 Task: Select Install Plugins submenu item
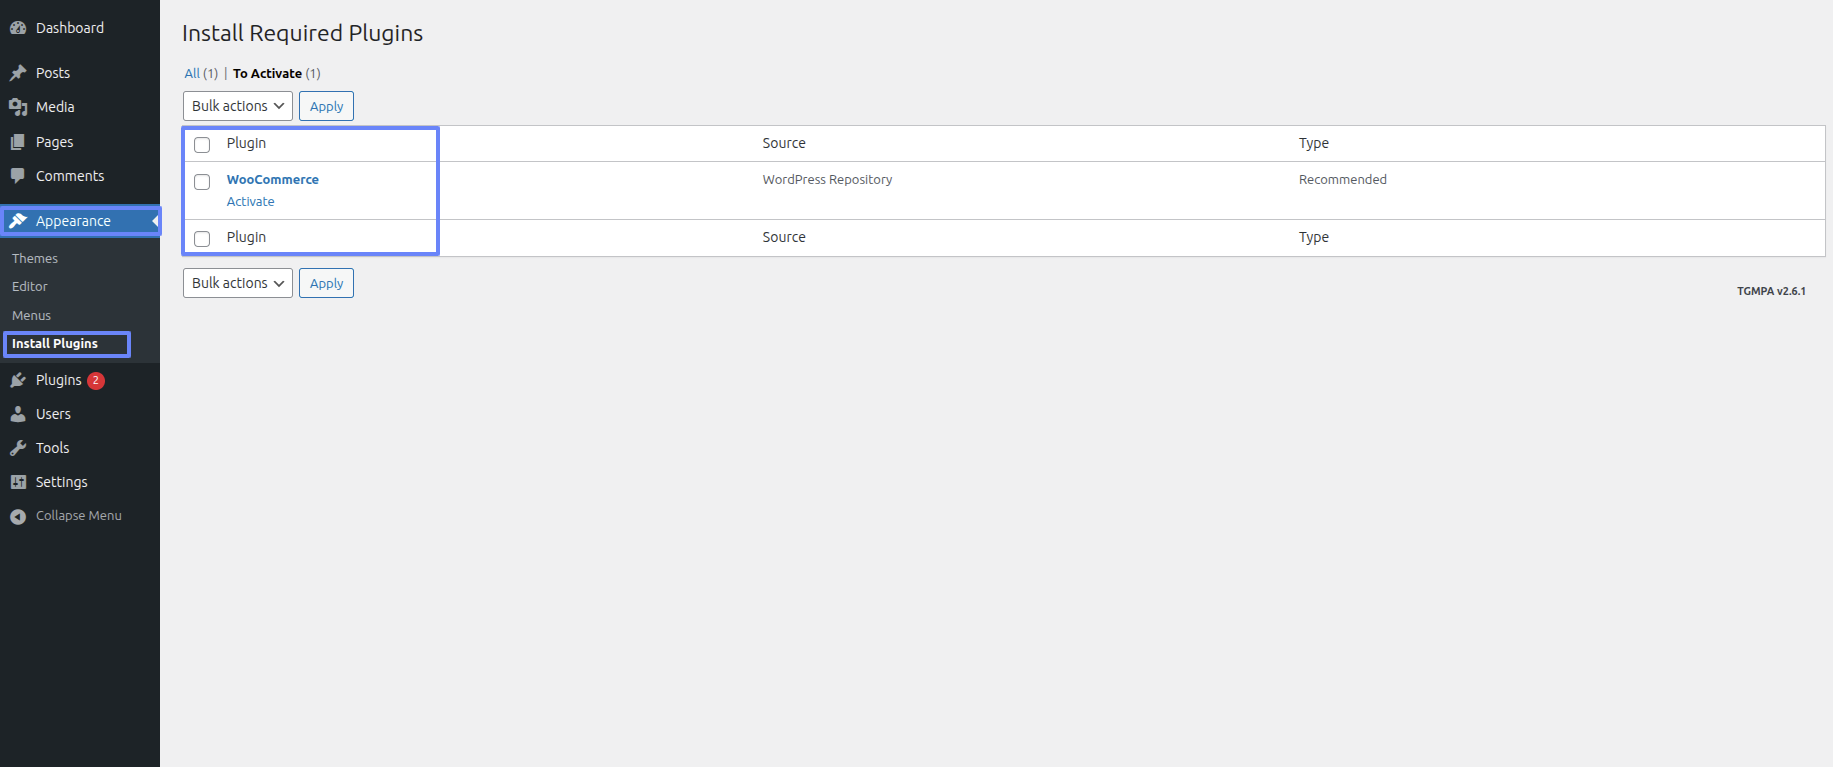coord(55,344)
